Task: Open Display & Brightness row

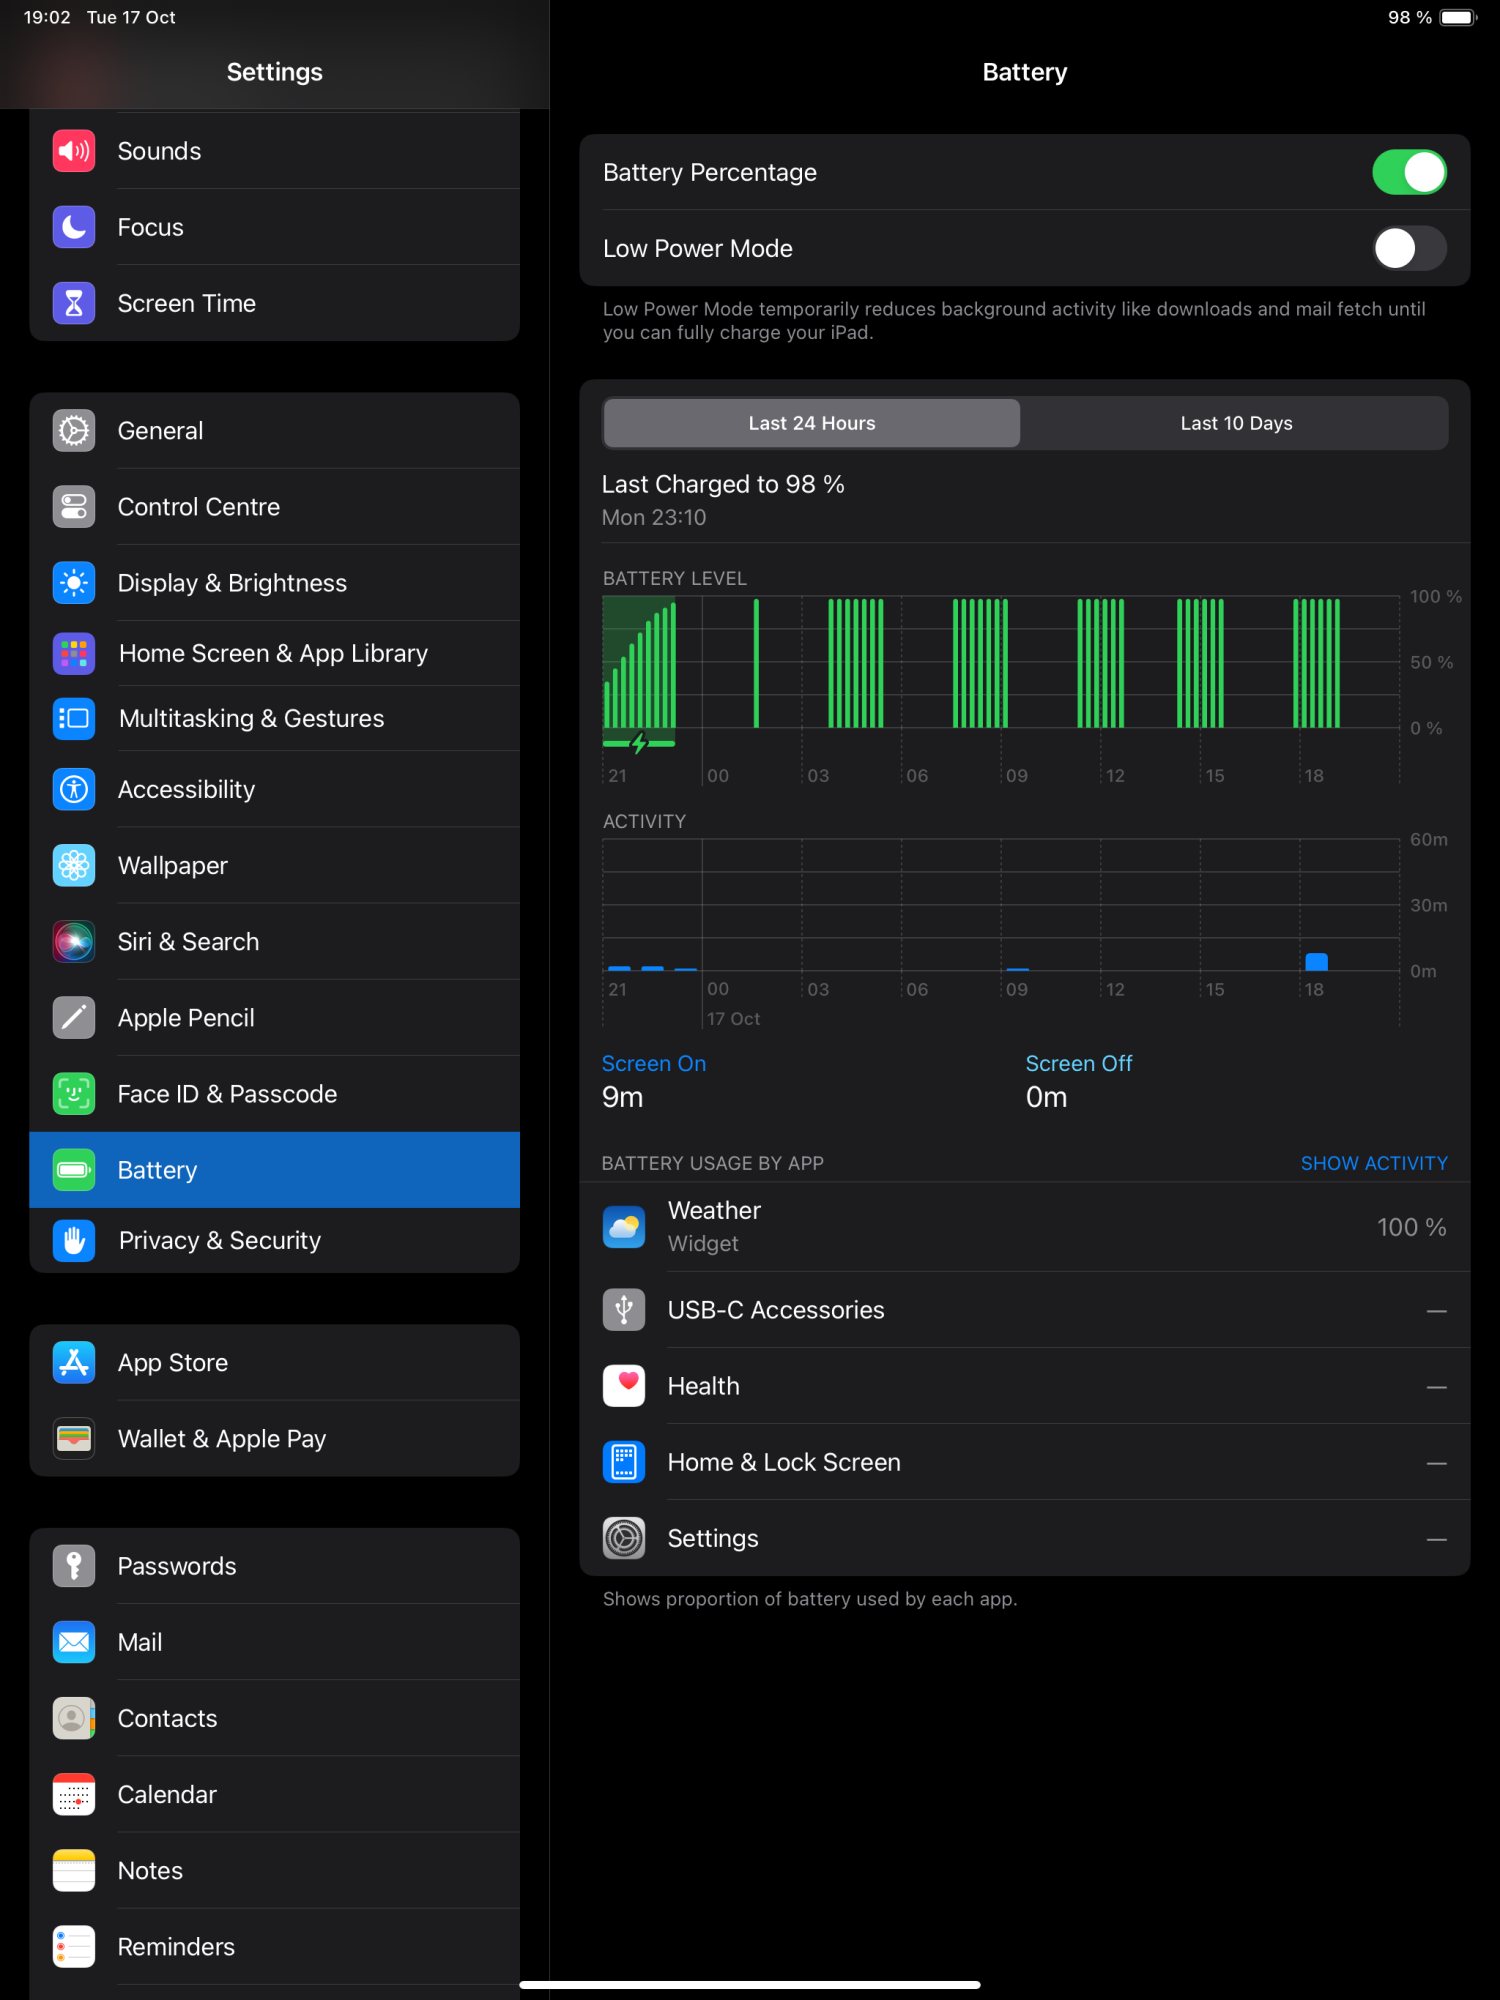Action: [x=275, y=583]
